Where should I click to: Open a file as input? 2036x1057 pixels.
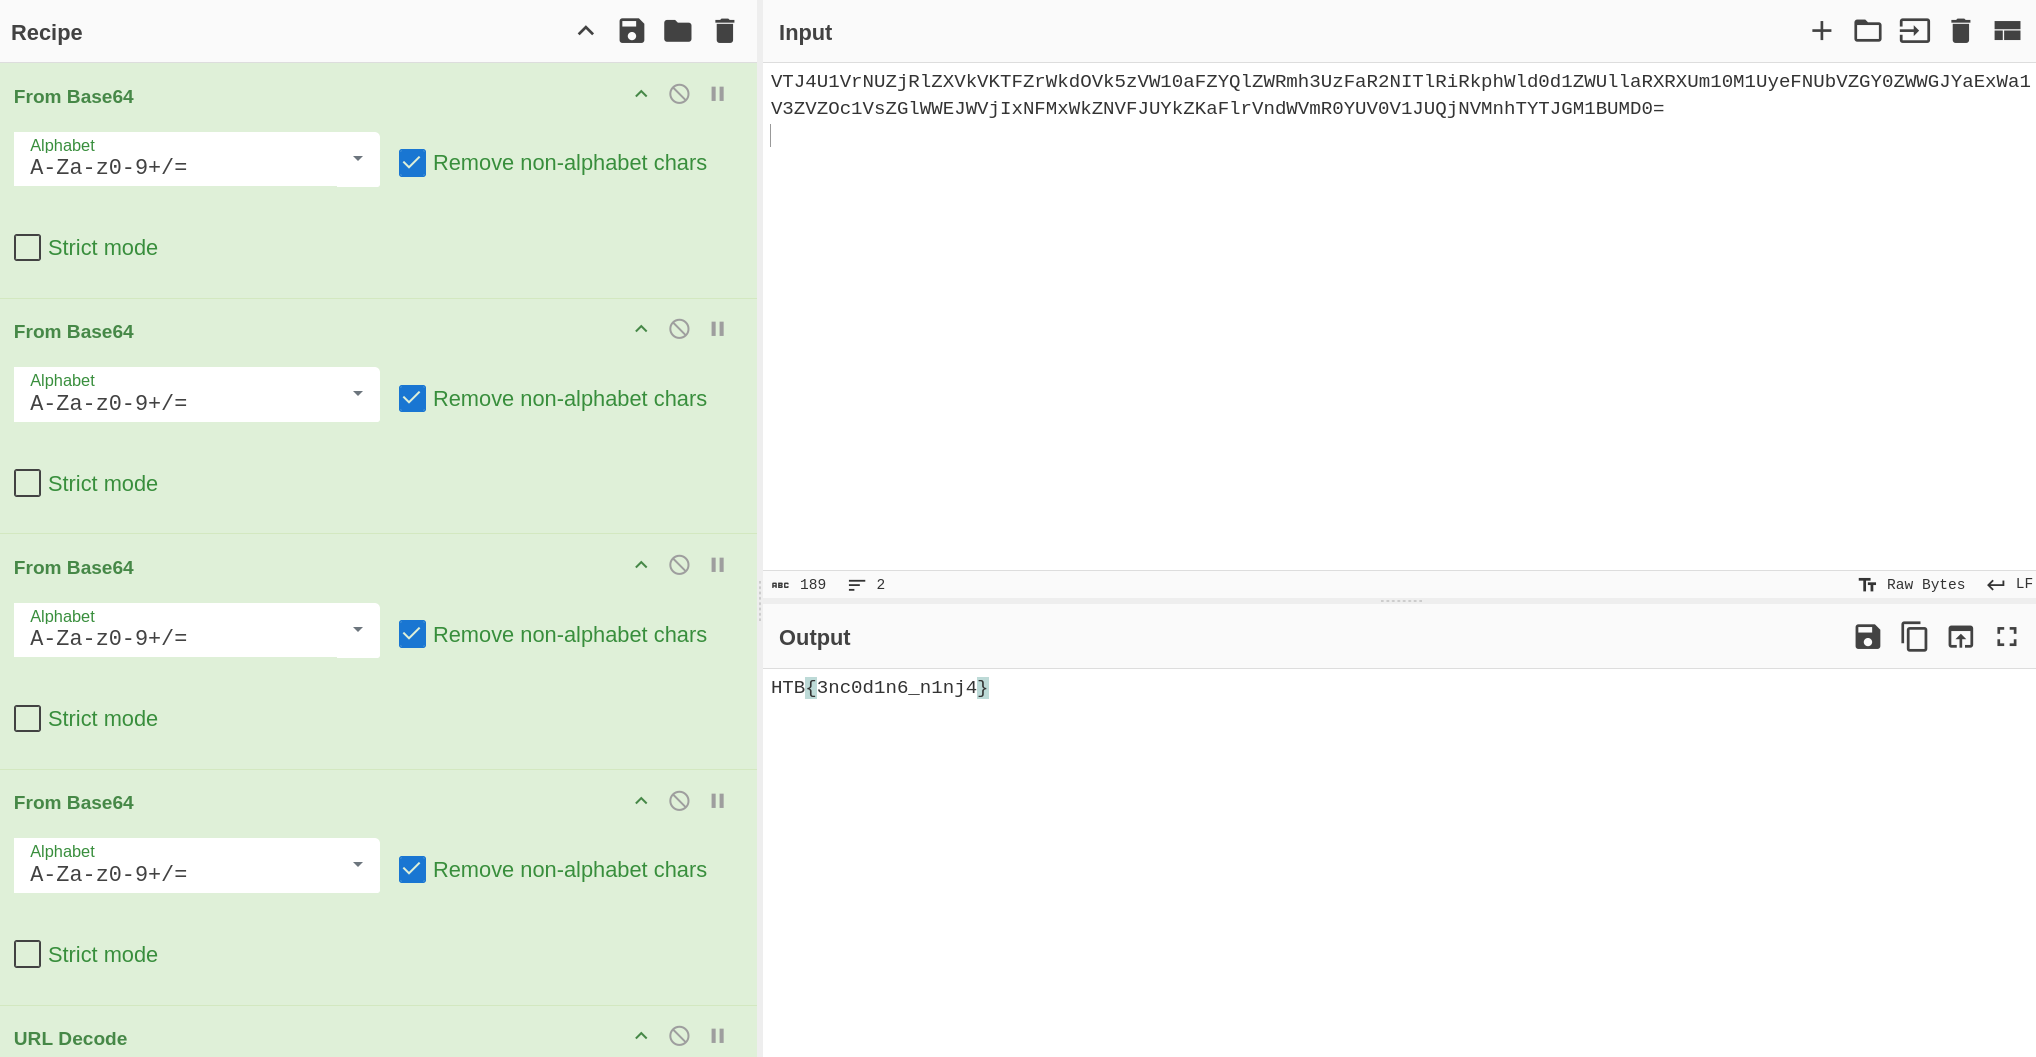point(1867,31)
